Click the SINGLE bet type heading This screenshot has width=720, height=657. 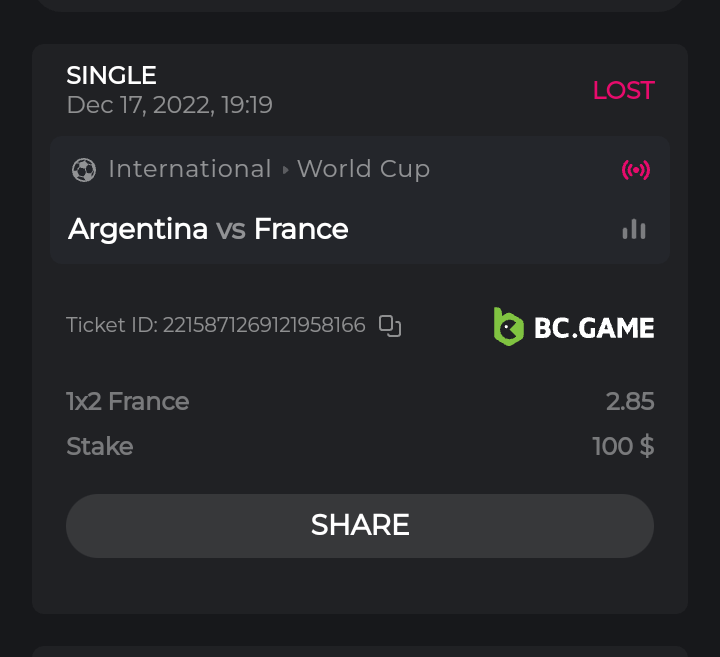(x=111, y=75)
